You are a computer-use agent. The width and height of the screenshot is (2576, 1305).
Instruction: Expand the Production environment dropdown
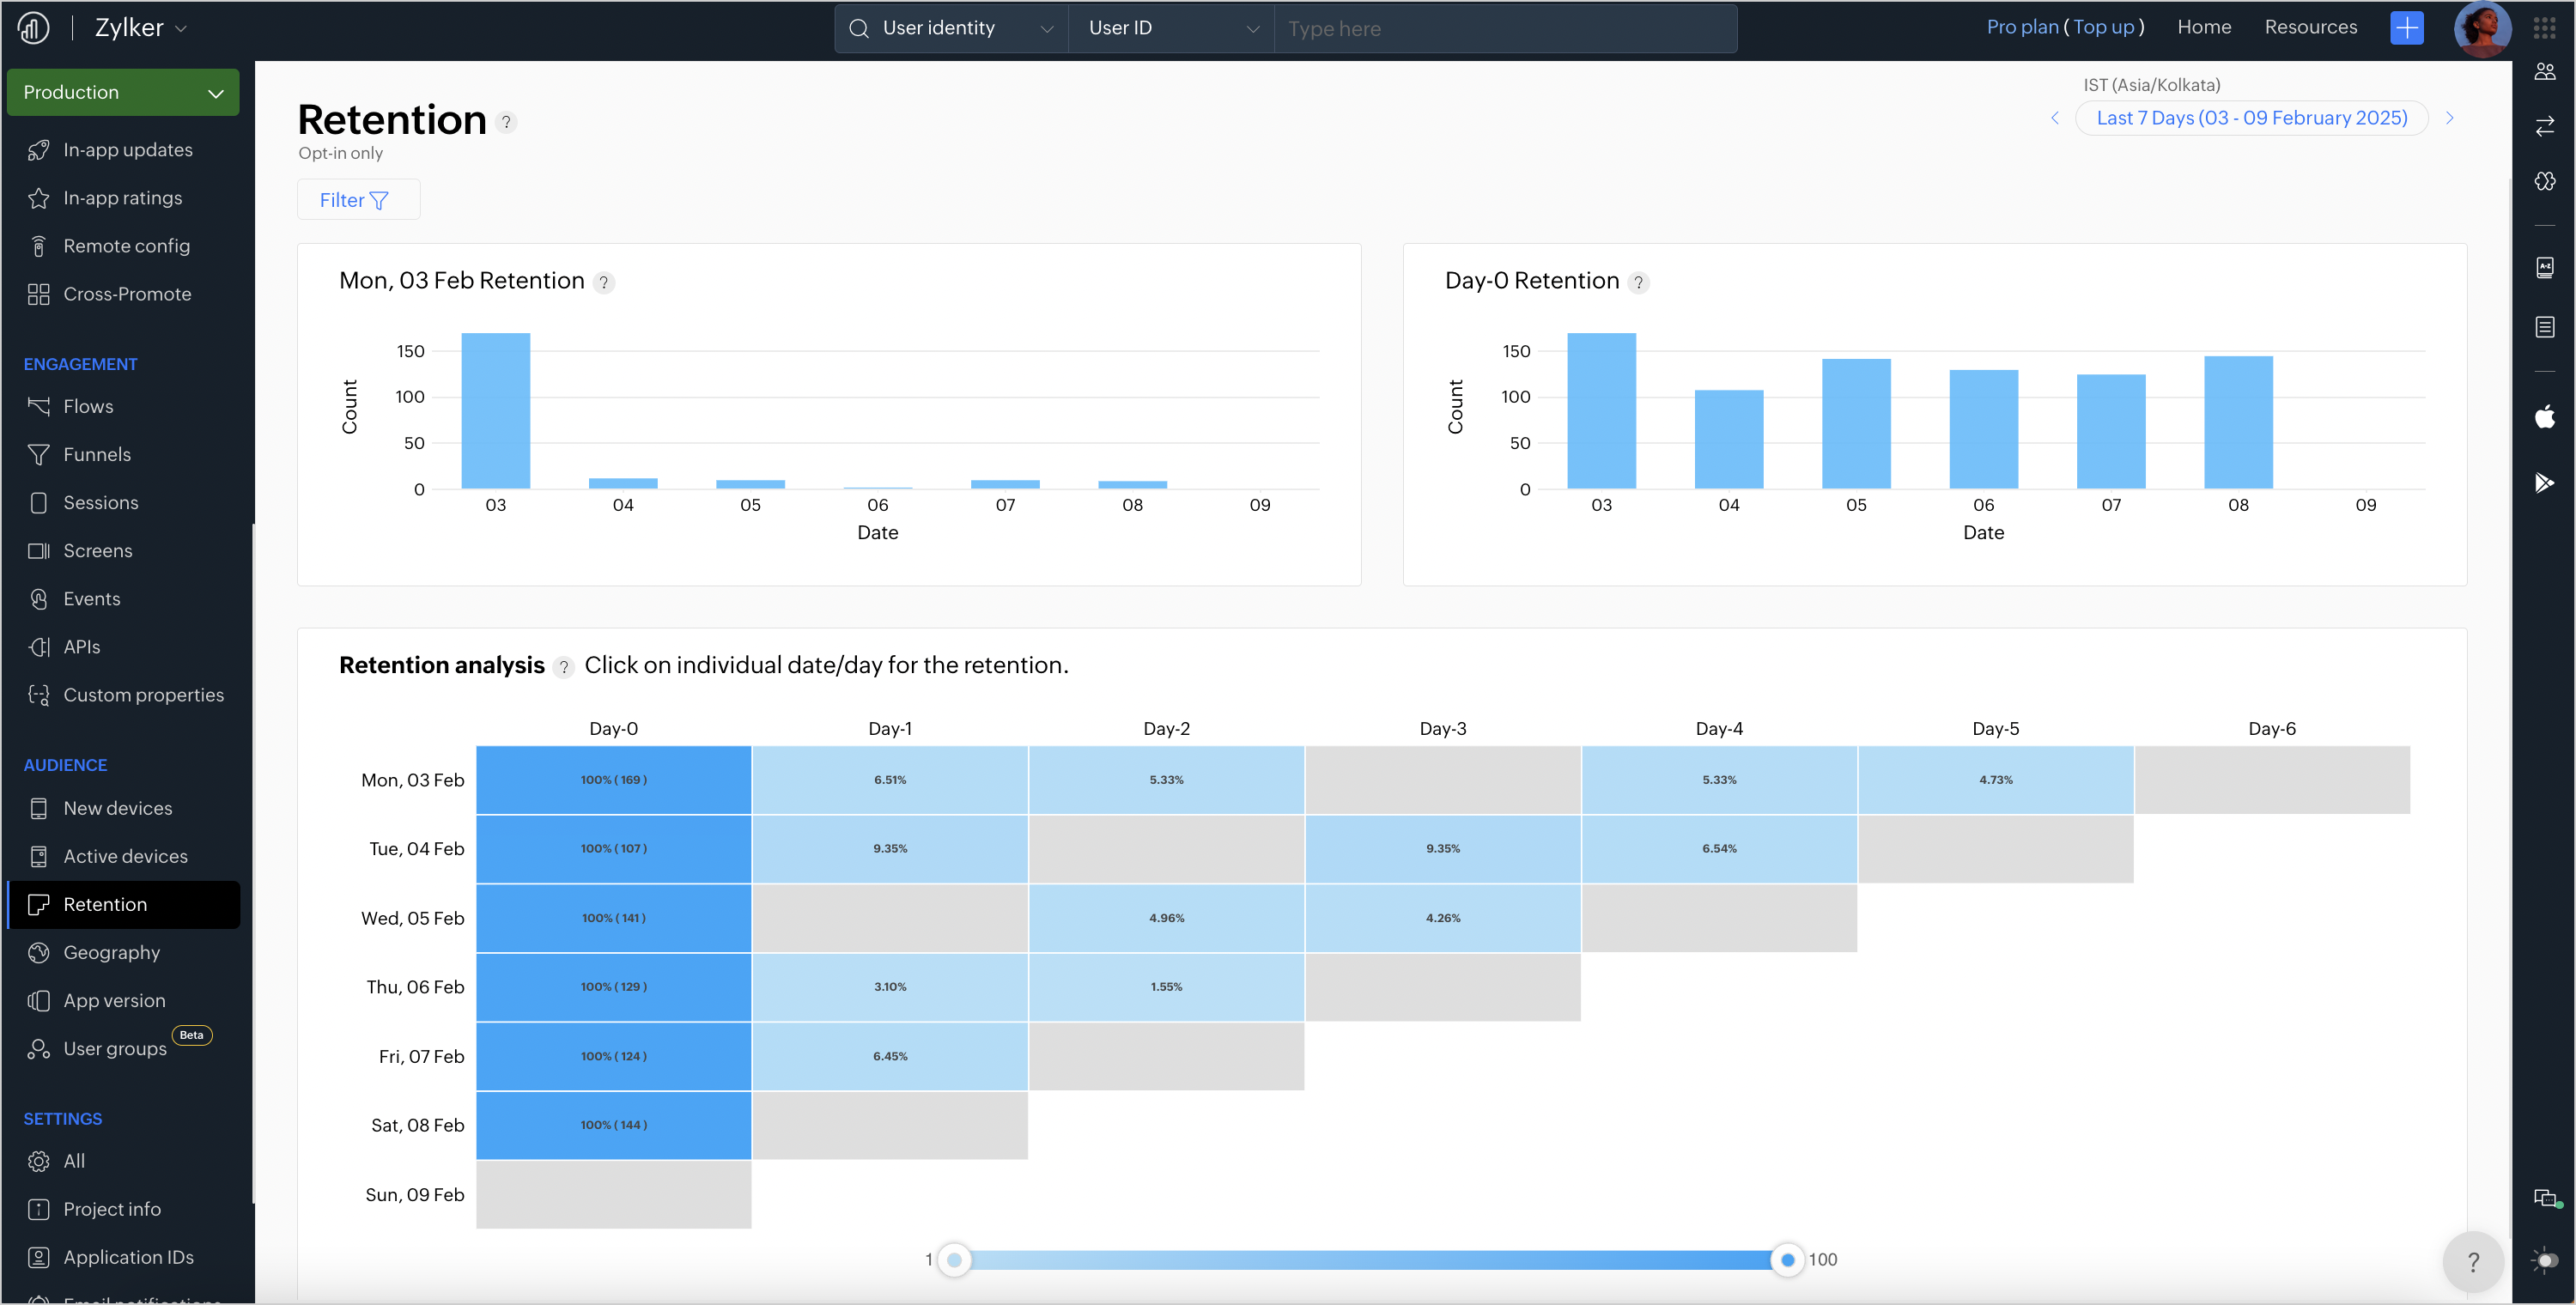123,92
